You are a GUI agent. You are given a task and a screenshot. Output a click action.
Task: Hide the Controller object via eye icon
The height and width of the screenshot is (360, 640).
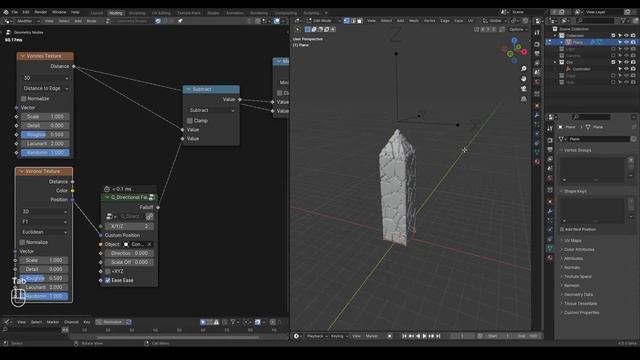tap(627, 69)
